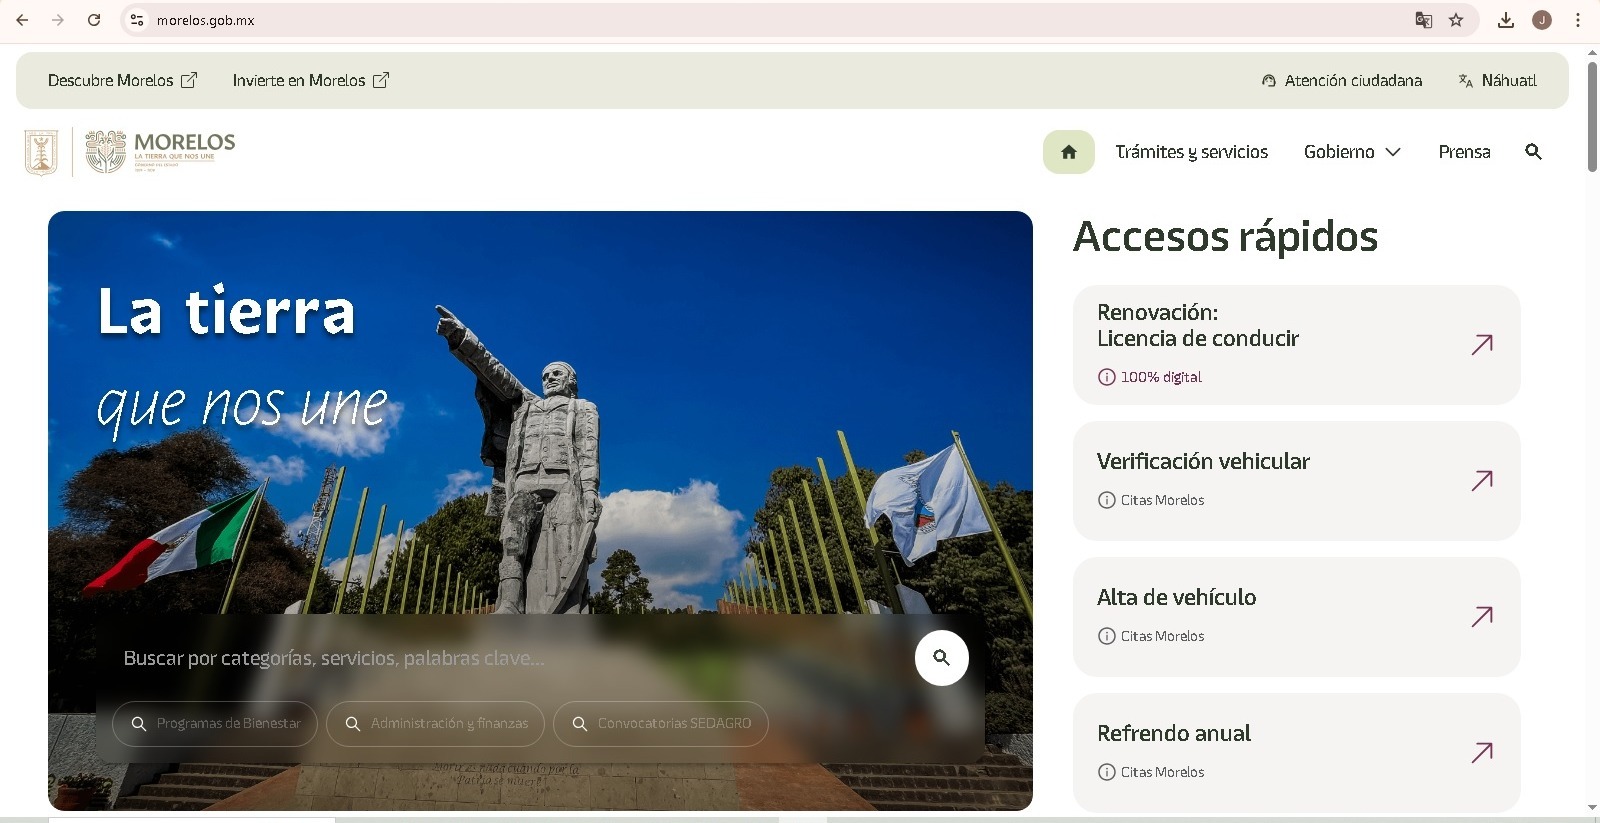Viewport: 1600px width, 823px height.
Task: Open the Chrome three-dot menu
Action: click(1578, 20)
